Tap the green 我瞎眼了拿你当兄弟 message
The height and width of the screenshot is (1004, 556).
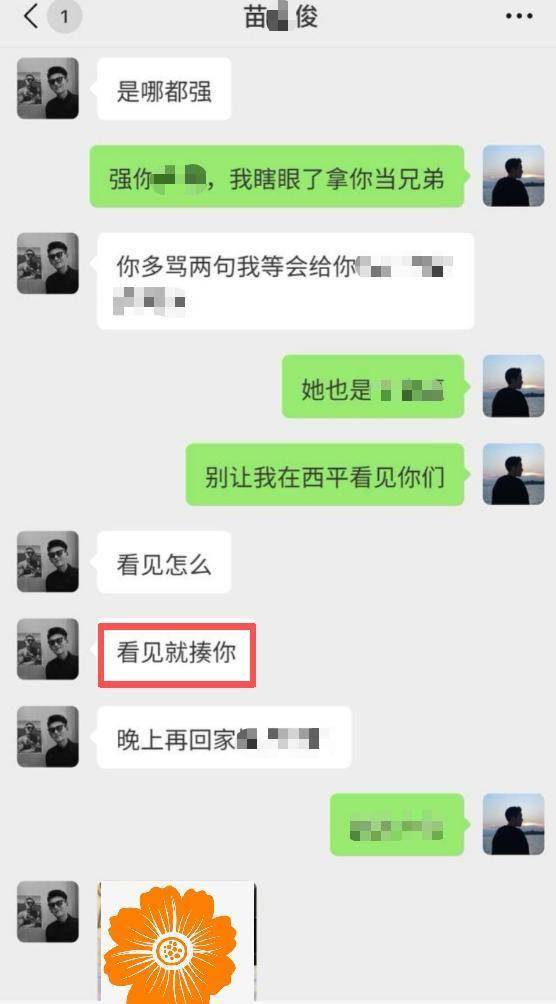coord(276,176)
